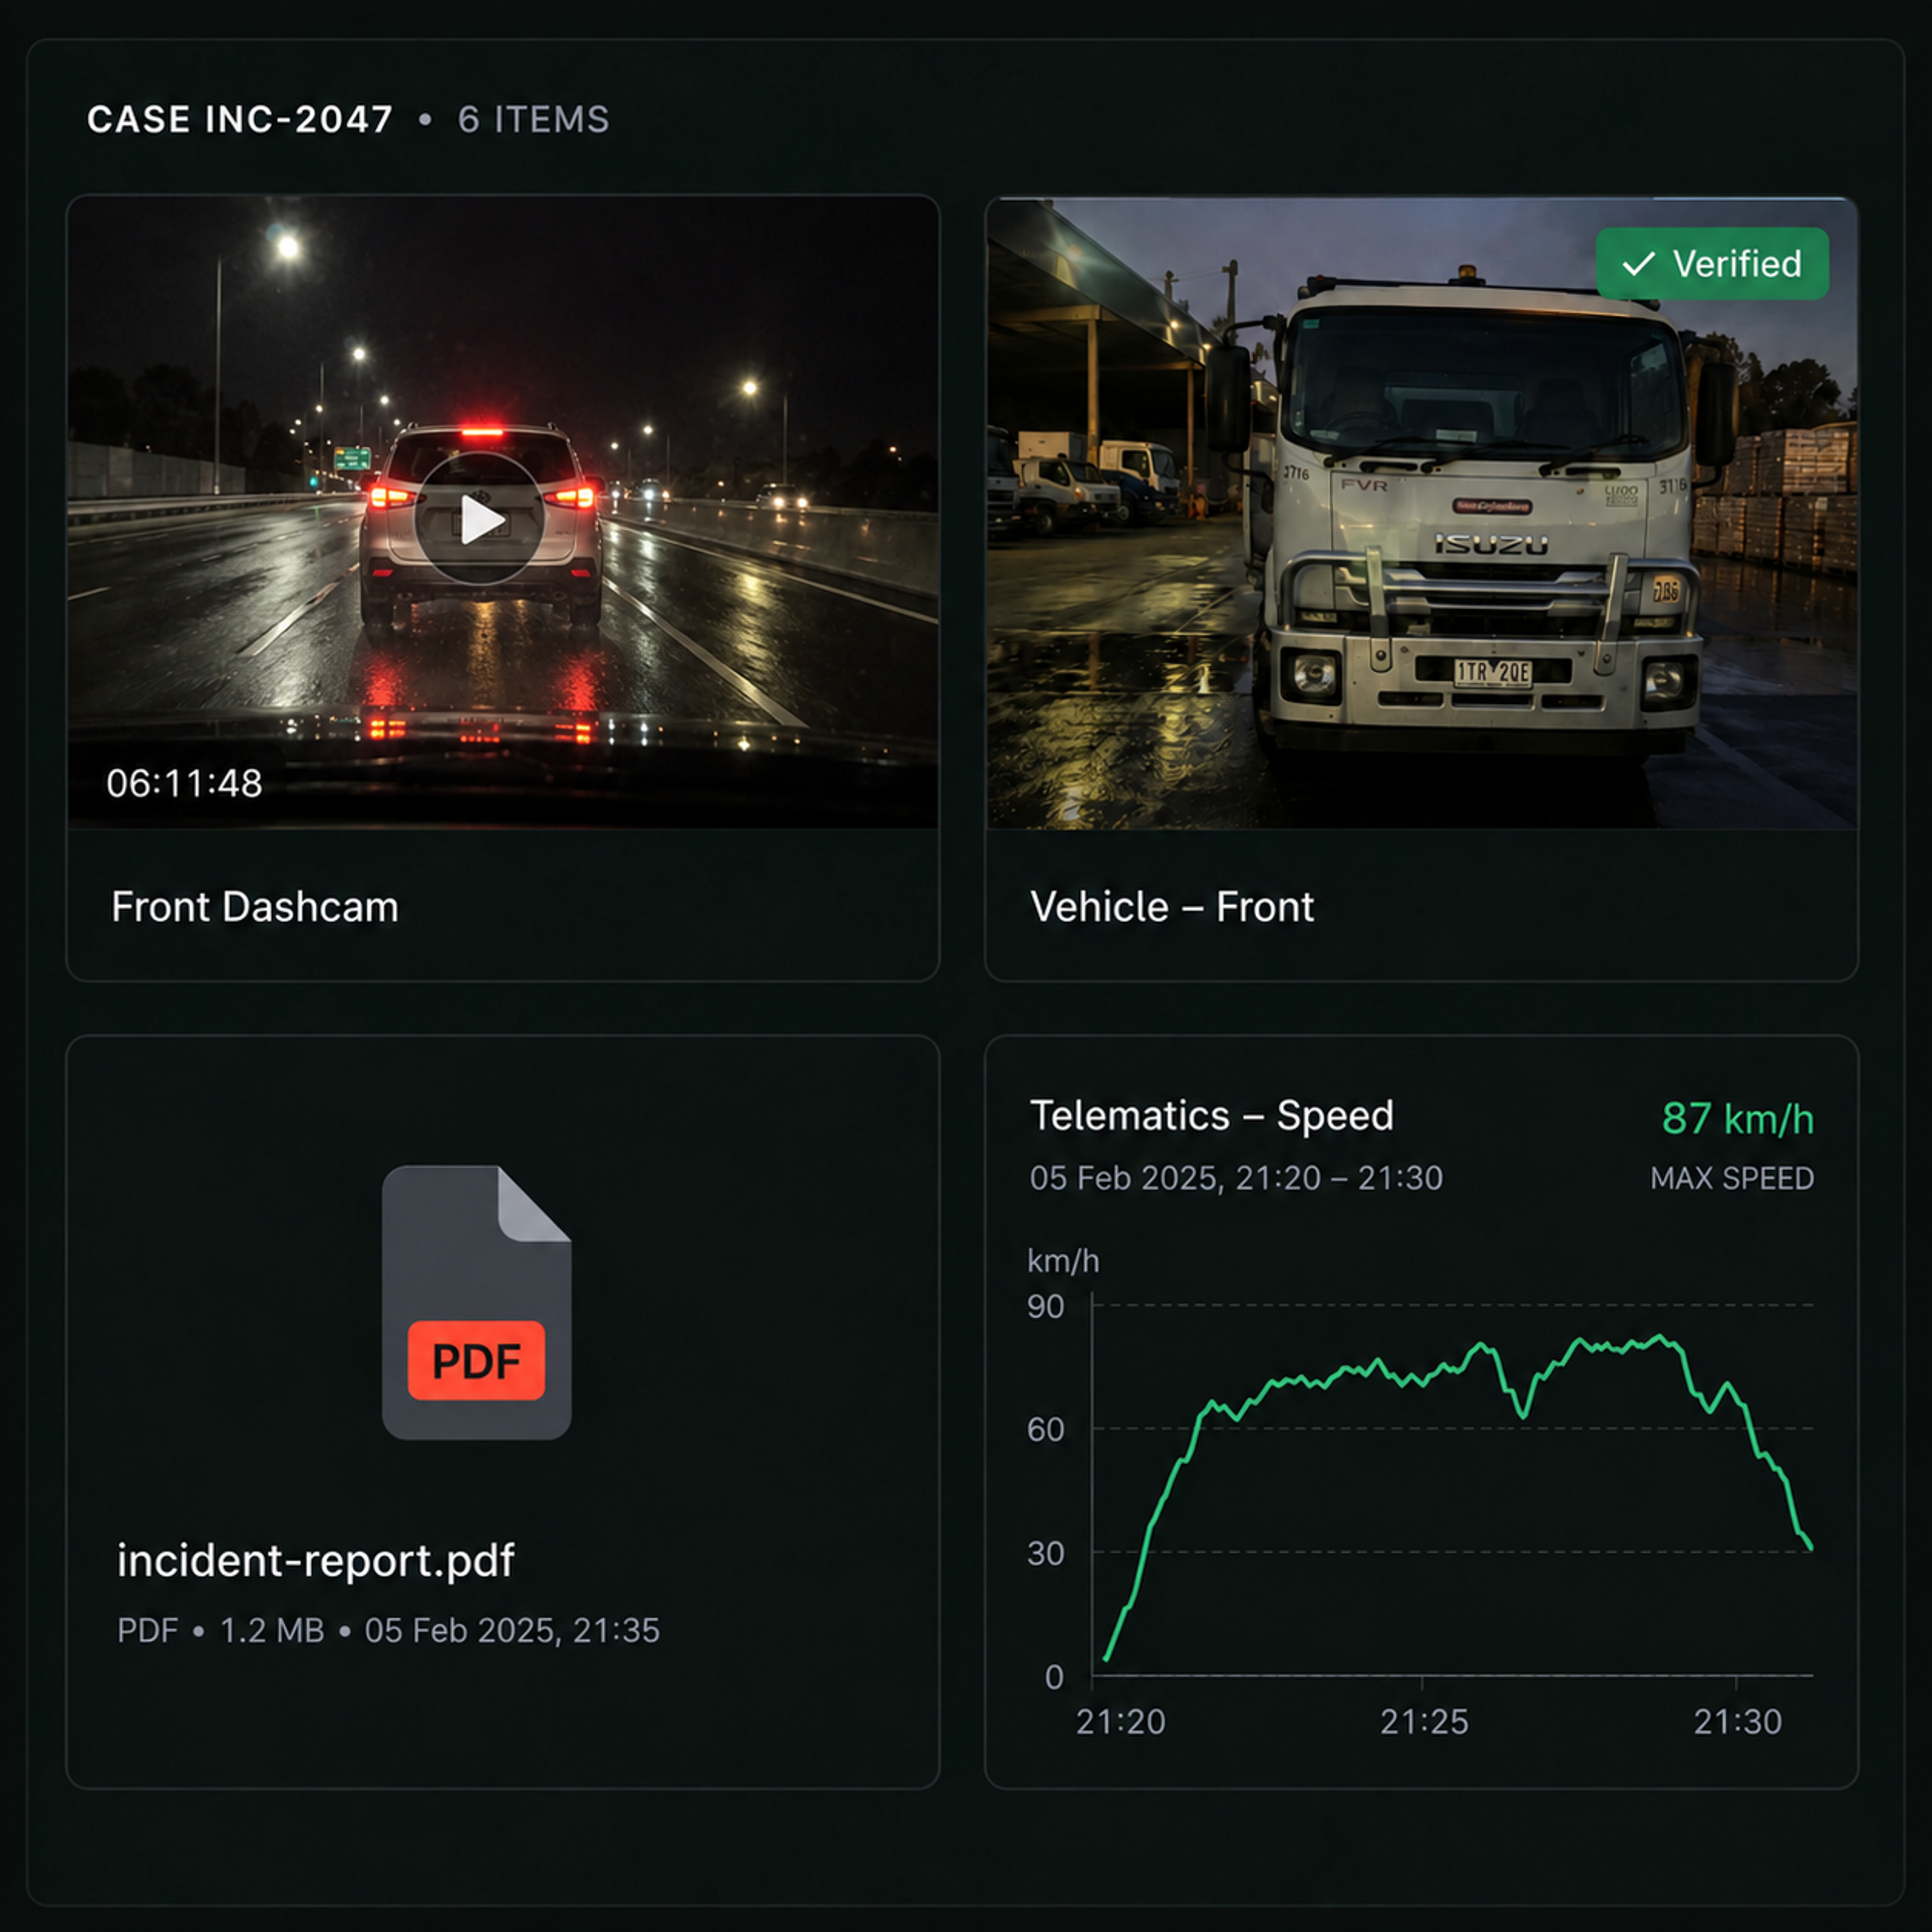Click the 21:30 axis label on chart

1738,1722
